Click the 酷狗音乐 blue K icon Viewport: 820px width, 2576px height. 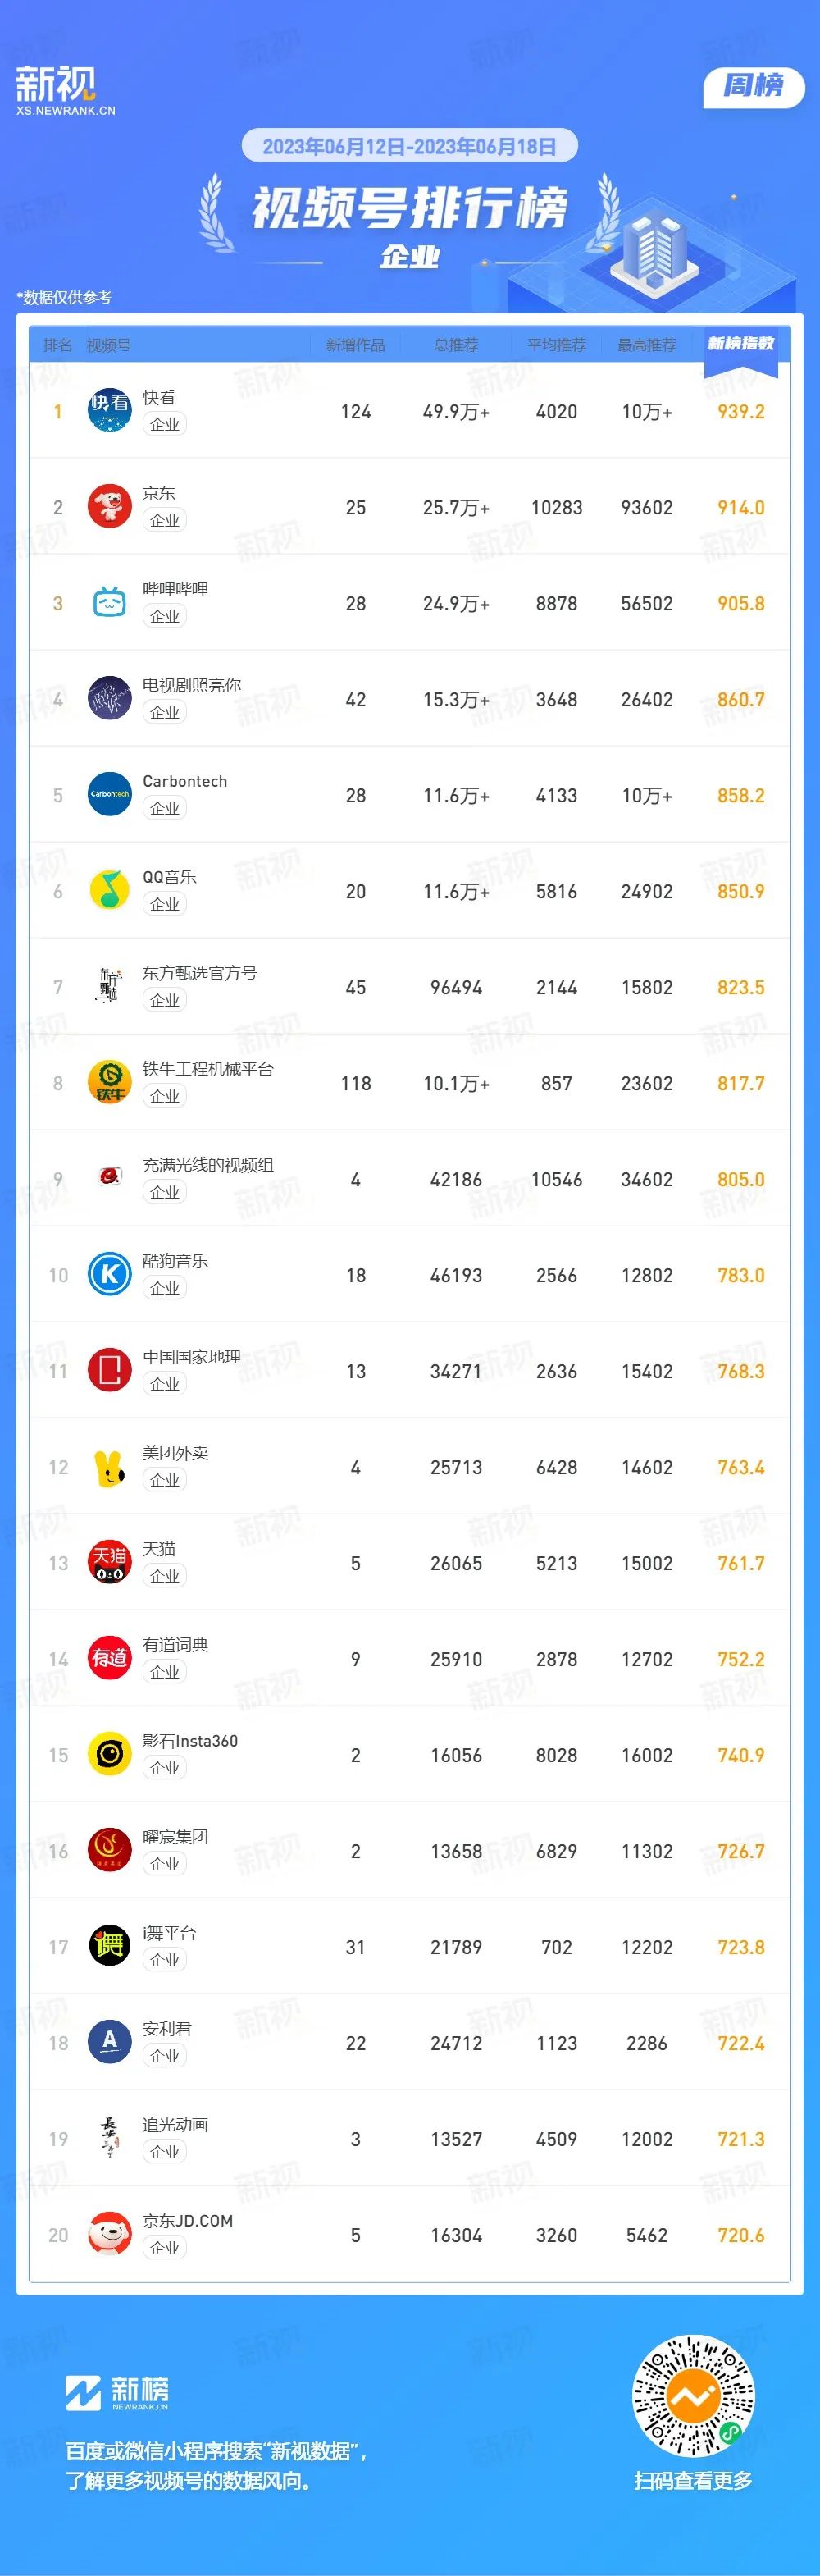[110, 1275]
